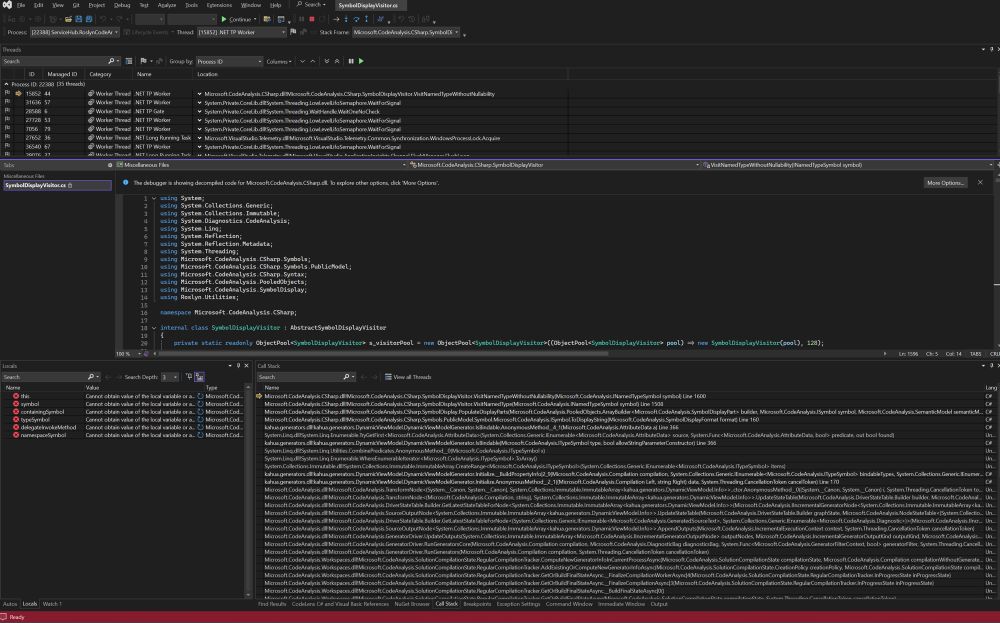Click the error icon beside 'symbol' local
Screen dimensions: 1000x623
pos(16,404)
